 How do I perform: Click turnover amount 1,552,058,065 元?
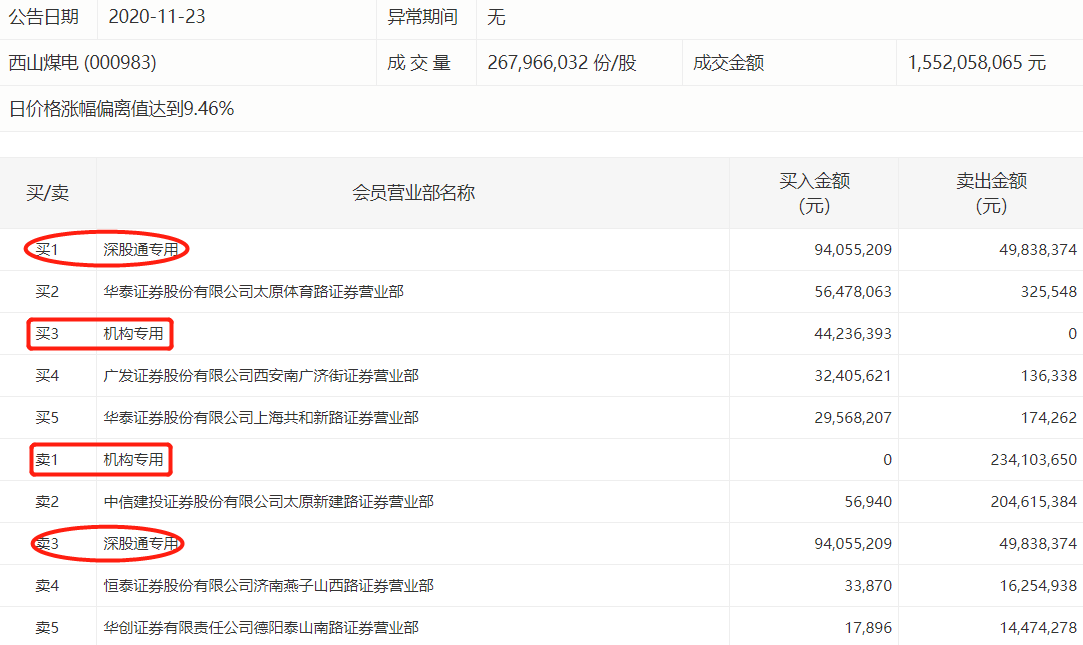[977, 63]
